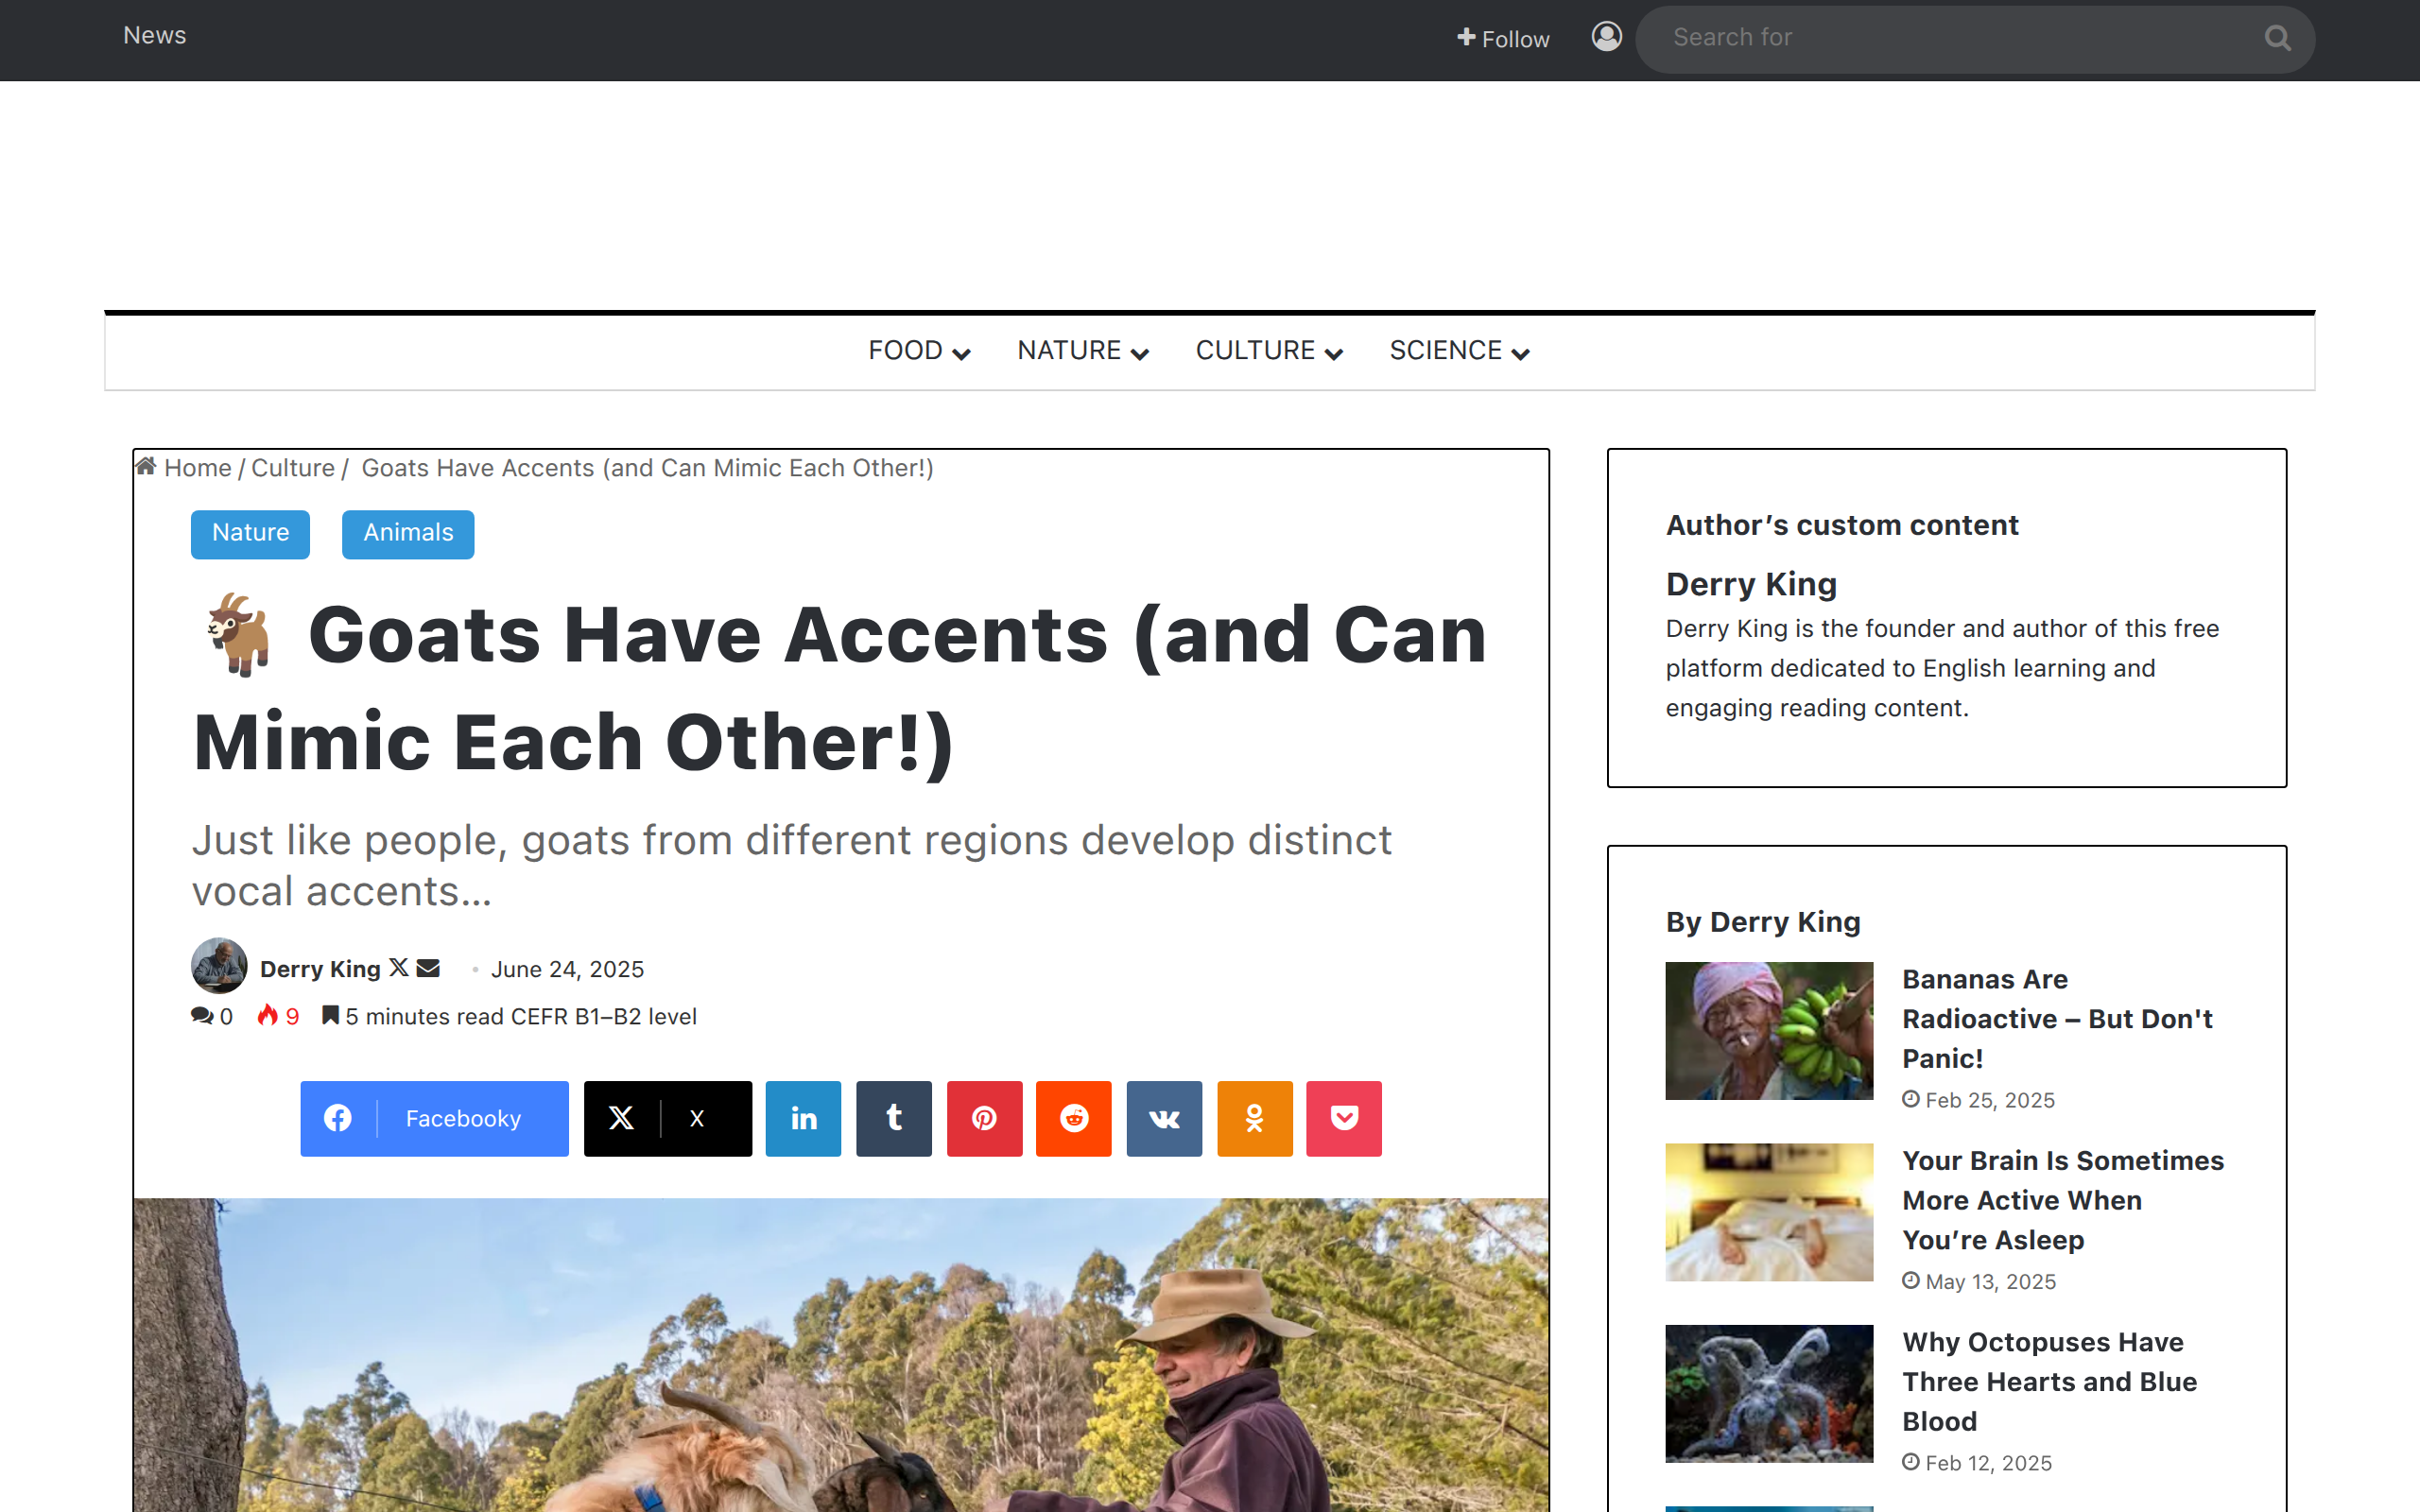Click the Derry King sidebar heading
The image size is (2420, 1512).
pos(1751,583)
